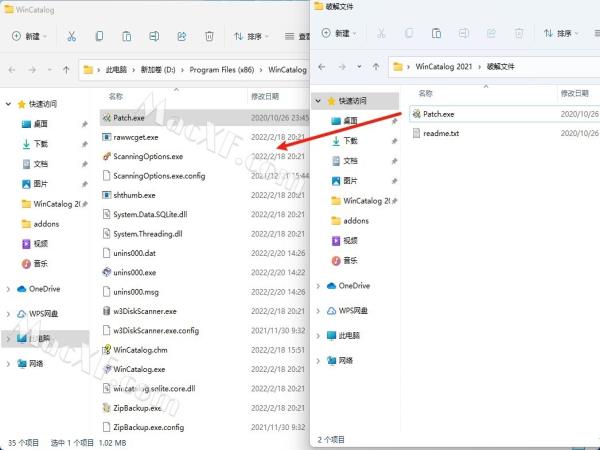
Task: Sort by 修改日期 column in WinCatalog window
Action: [265, 96]
